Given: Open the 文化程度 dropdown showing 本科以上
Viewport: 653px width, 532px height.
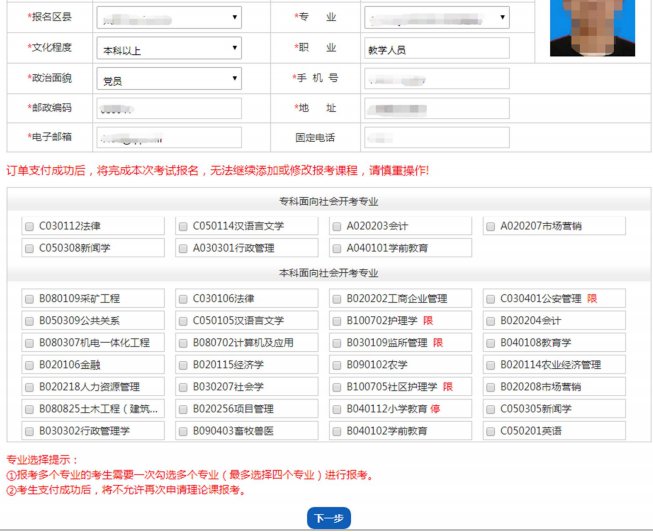Looking at the screenshot, I should 168,48.
